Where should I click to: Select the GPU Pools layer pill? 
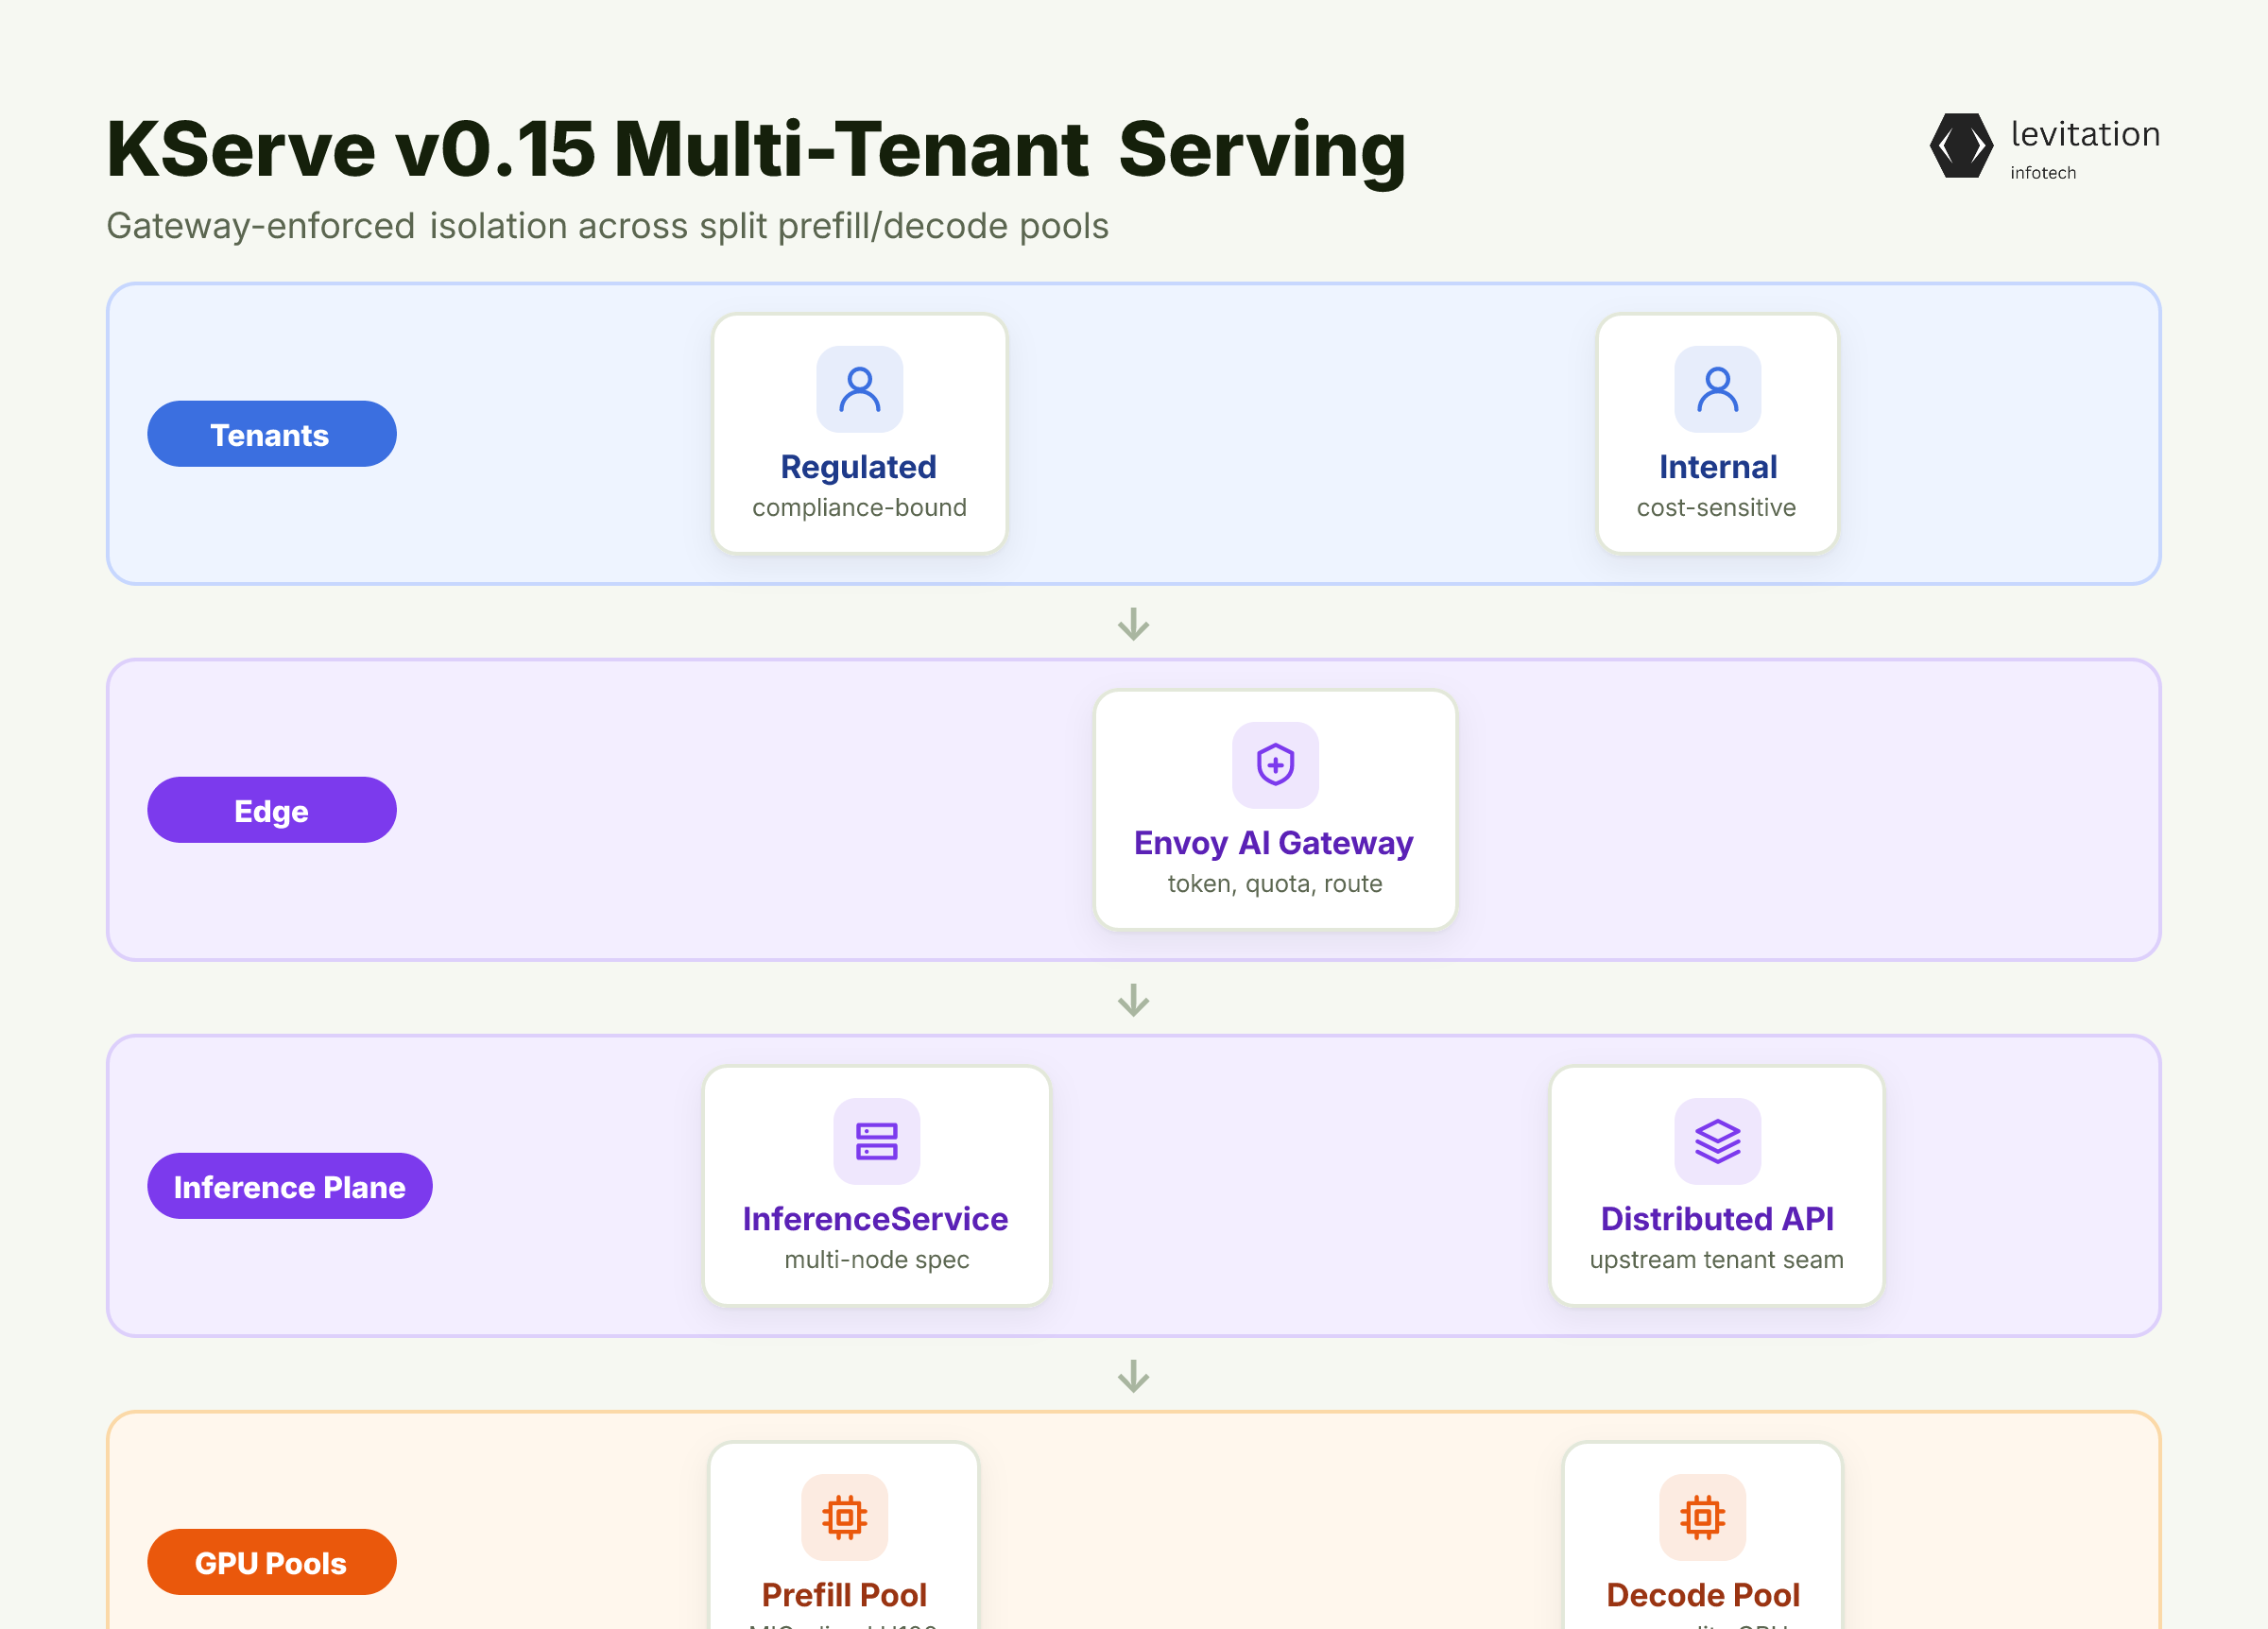(272, 1562)
